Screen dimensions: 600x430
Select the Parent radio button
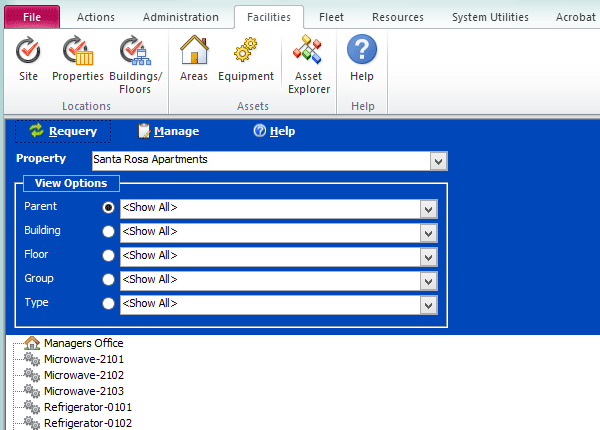[108, 208]
